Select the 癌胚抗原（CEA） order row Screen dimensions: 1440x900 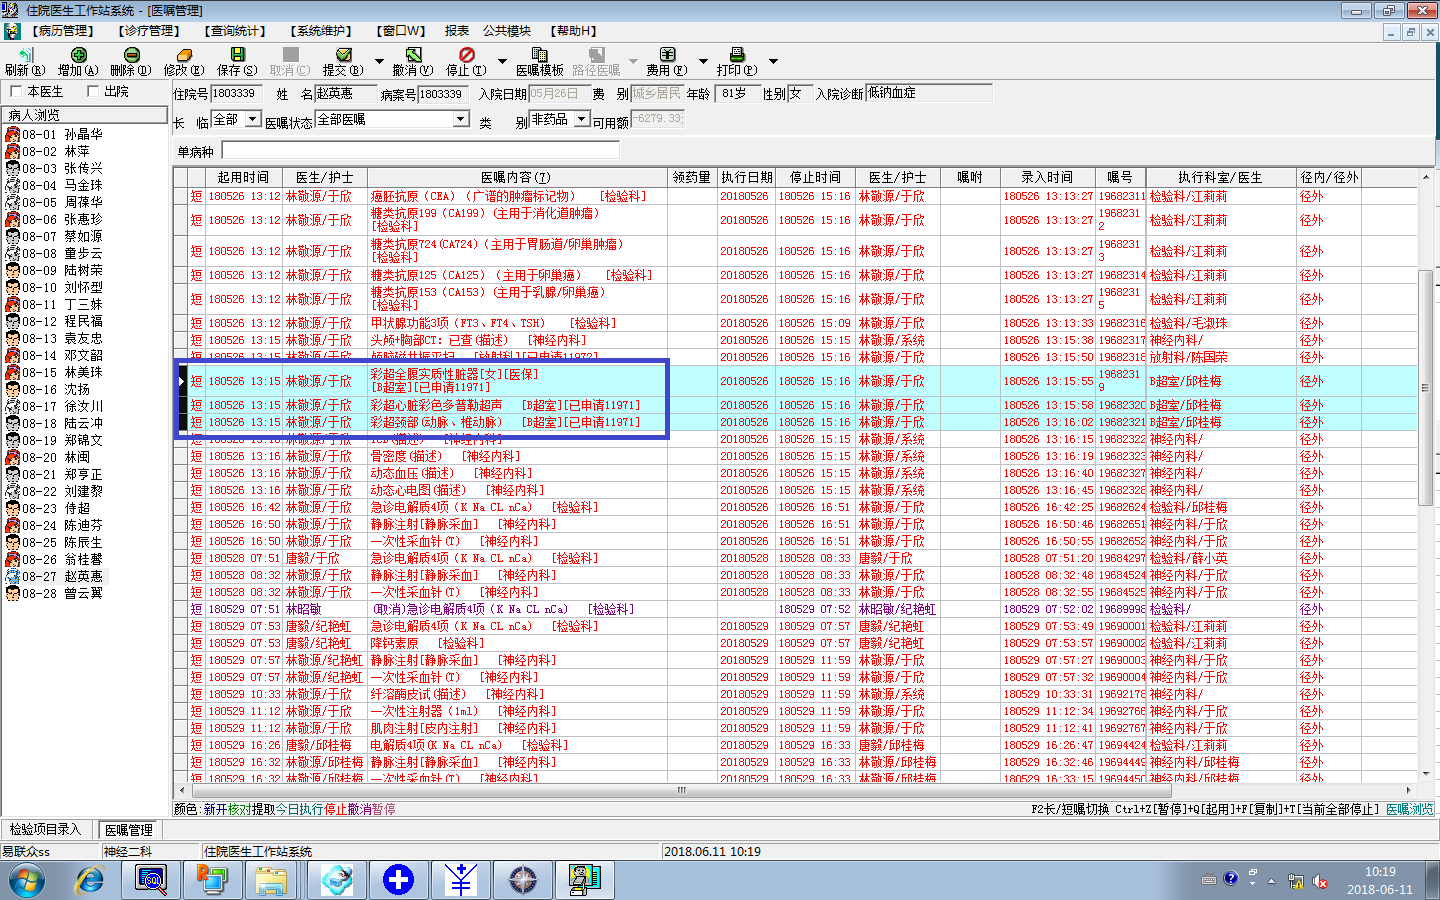[795, 196]
